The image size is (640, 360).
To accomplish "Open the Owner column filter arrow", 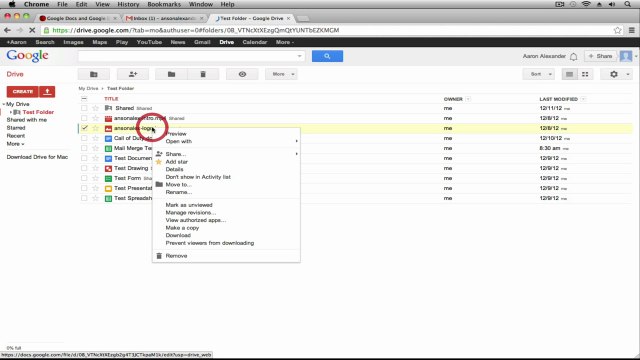I will tap(468, 99).
